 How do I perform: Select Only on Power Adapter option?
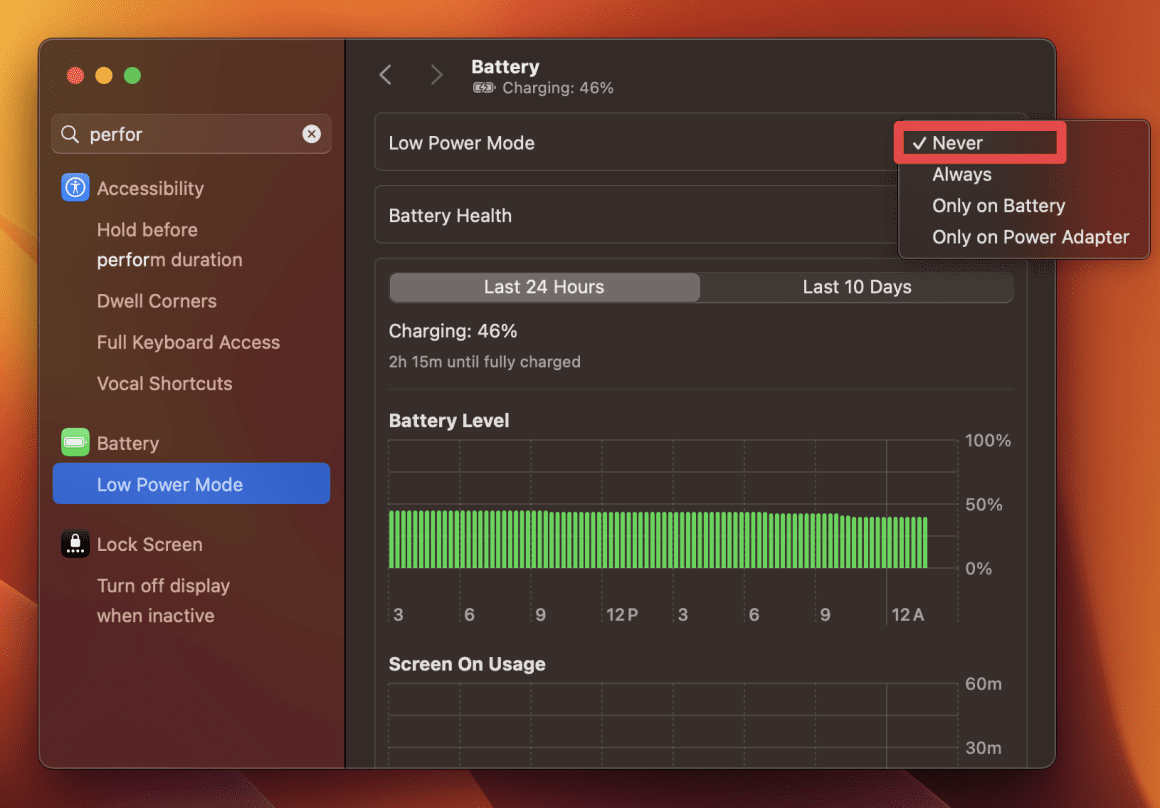click(1030, 237)
